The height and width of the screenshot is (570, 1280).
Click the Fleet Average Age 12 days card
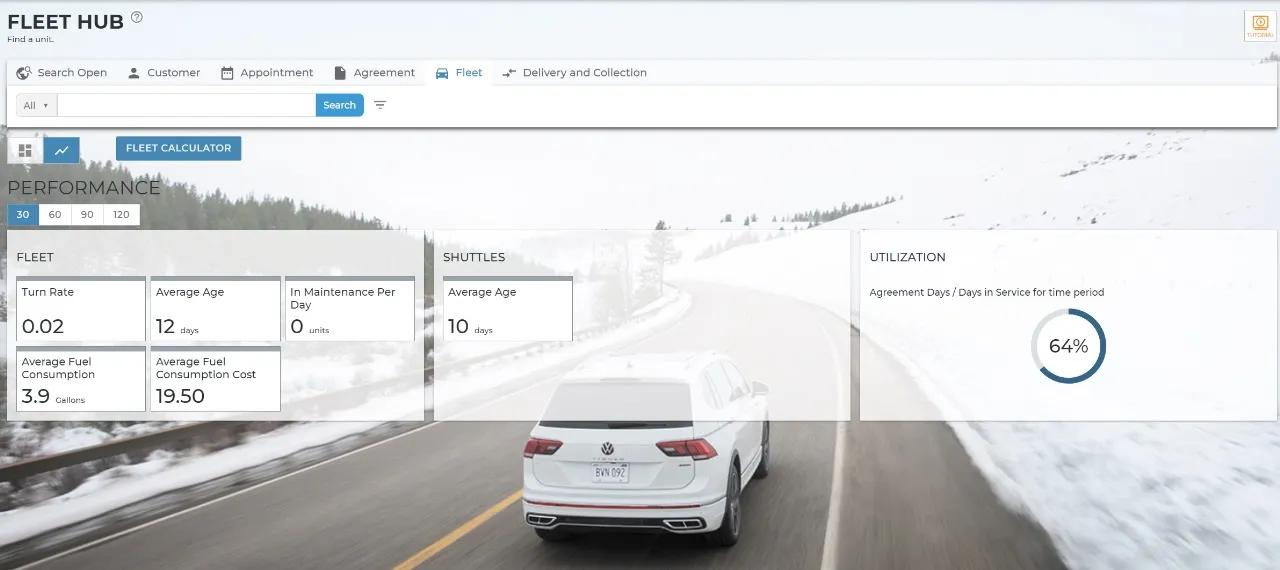(215, 309)
